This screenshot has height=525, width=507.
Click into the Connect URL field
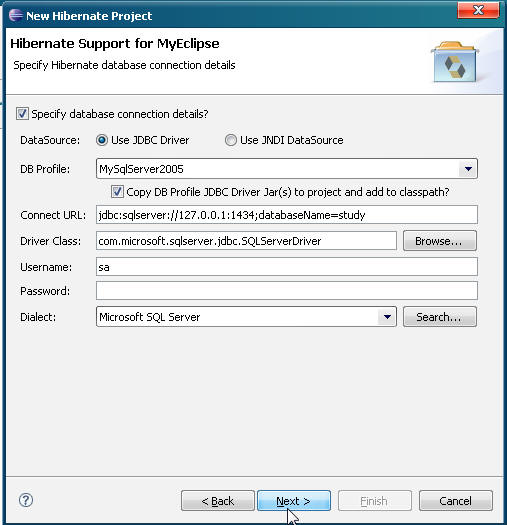point(287,215)
